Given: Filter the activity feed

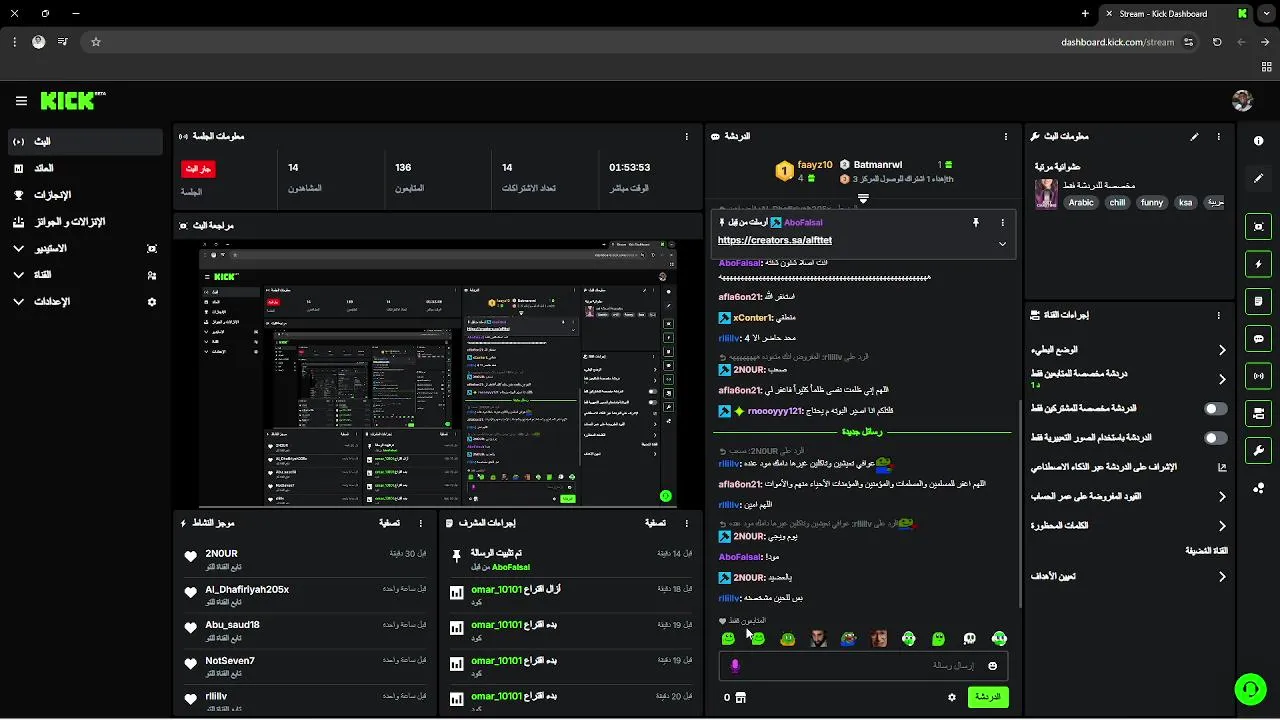Looking at the screenshot, I should point(390,522).
